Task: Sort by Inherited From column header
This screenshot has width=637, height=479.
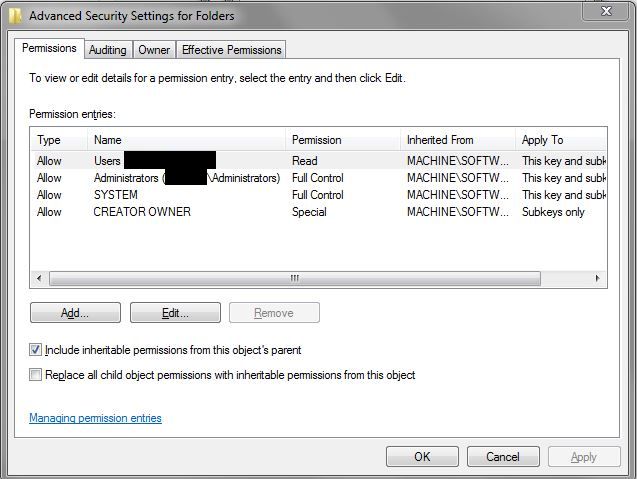Action: pos(440,140)
